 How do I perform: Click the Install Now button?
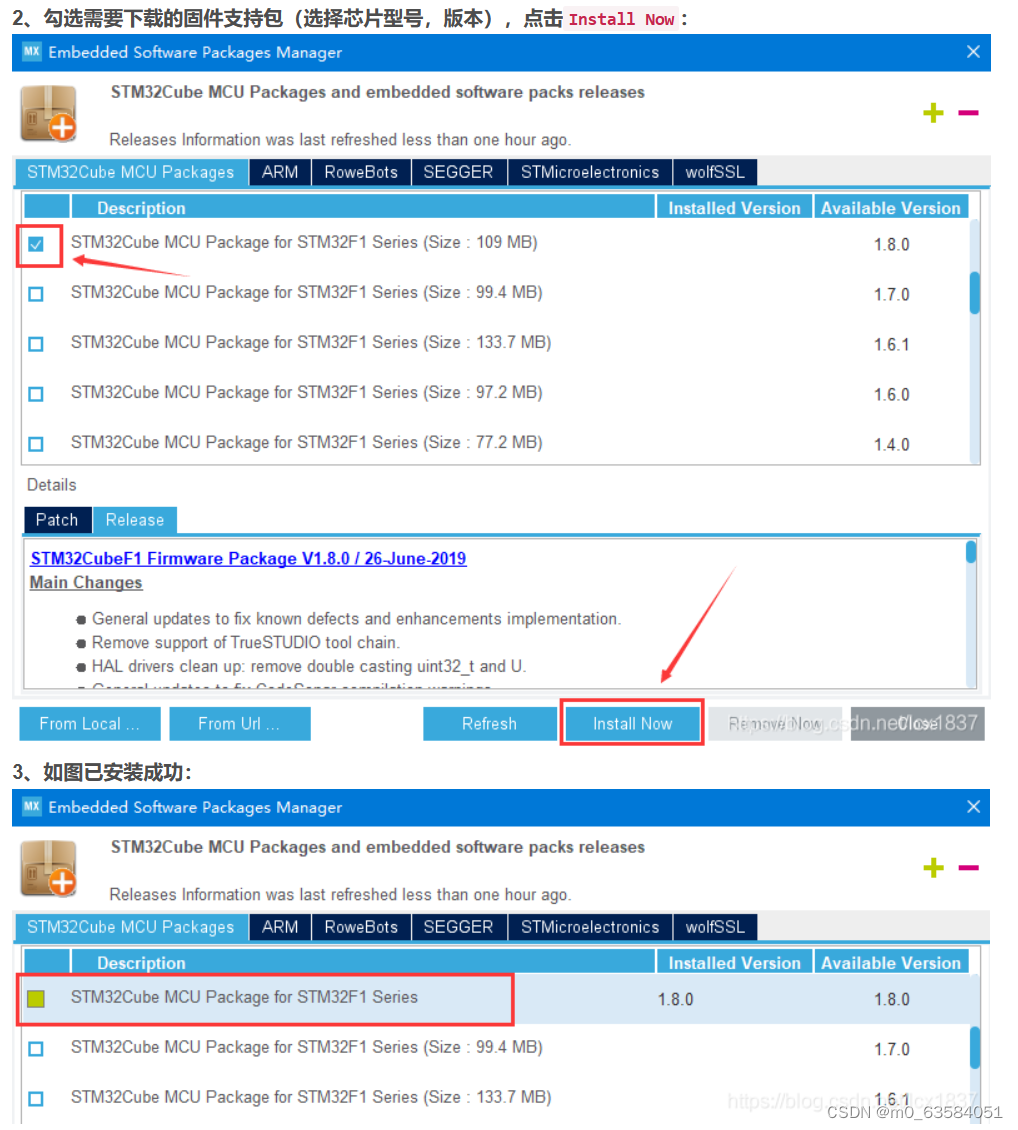[633, 724]
